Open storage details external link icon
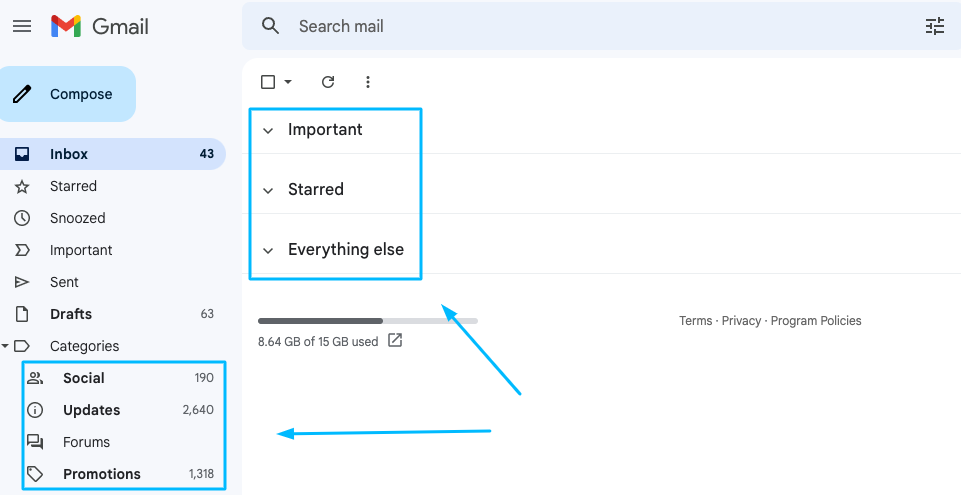 coord(395,341)
